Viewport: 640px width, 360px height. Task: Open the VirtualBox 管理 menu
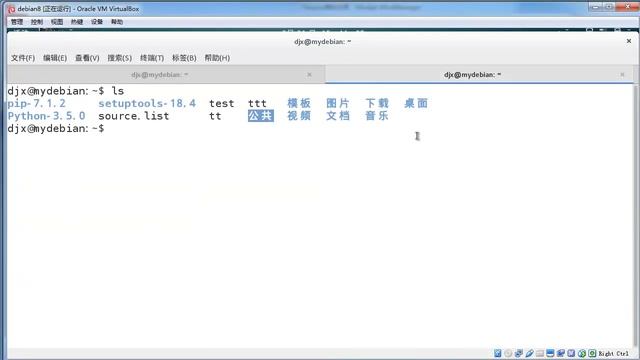tap(17, 22)
